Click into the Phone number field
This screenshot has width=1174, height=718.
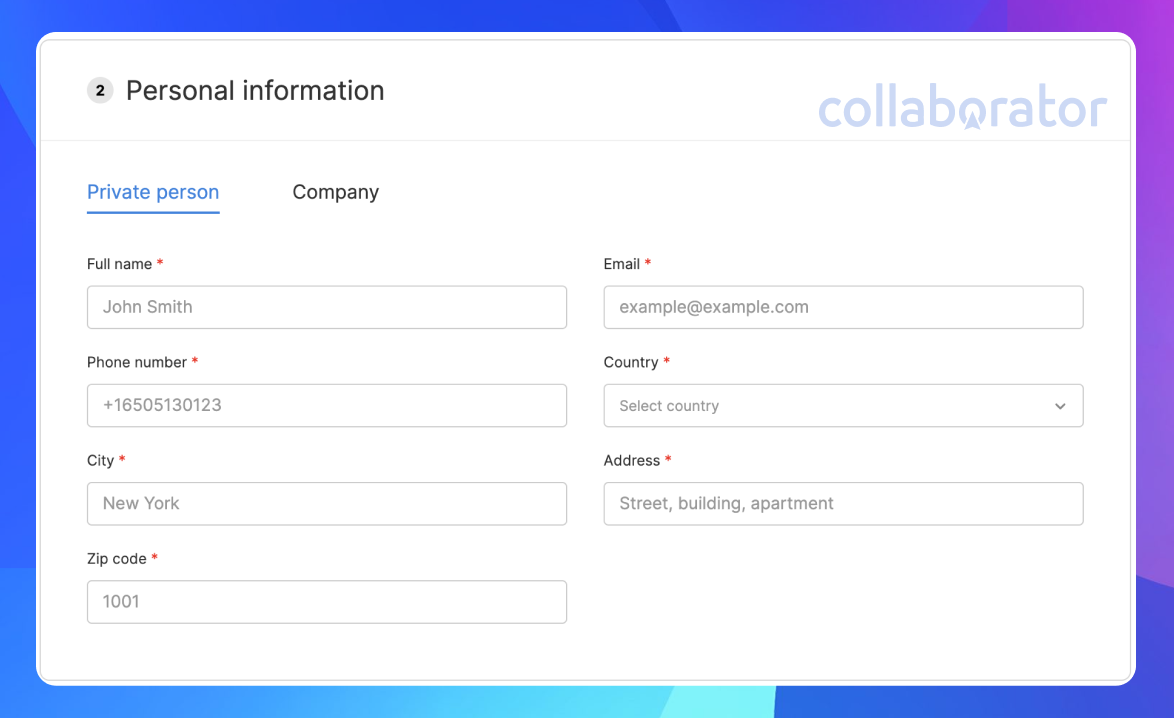[x=326, y=406]
